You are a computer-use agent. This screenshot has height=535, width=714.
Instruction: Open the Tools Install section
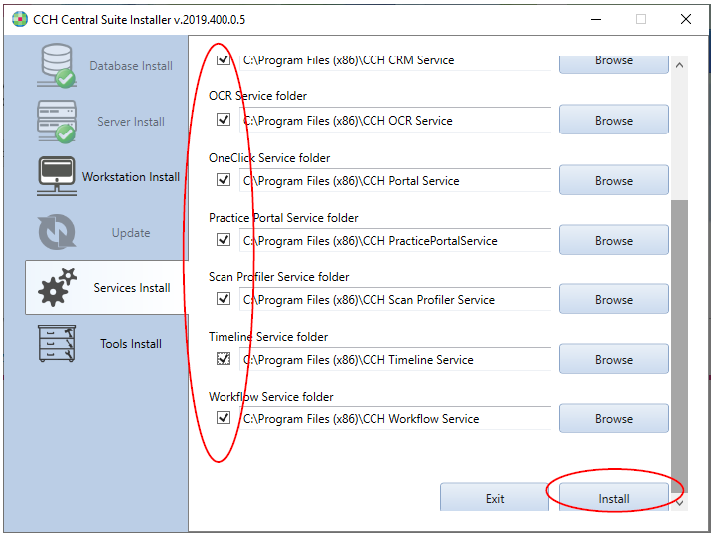click(x=106, y=343)
